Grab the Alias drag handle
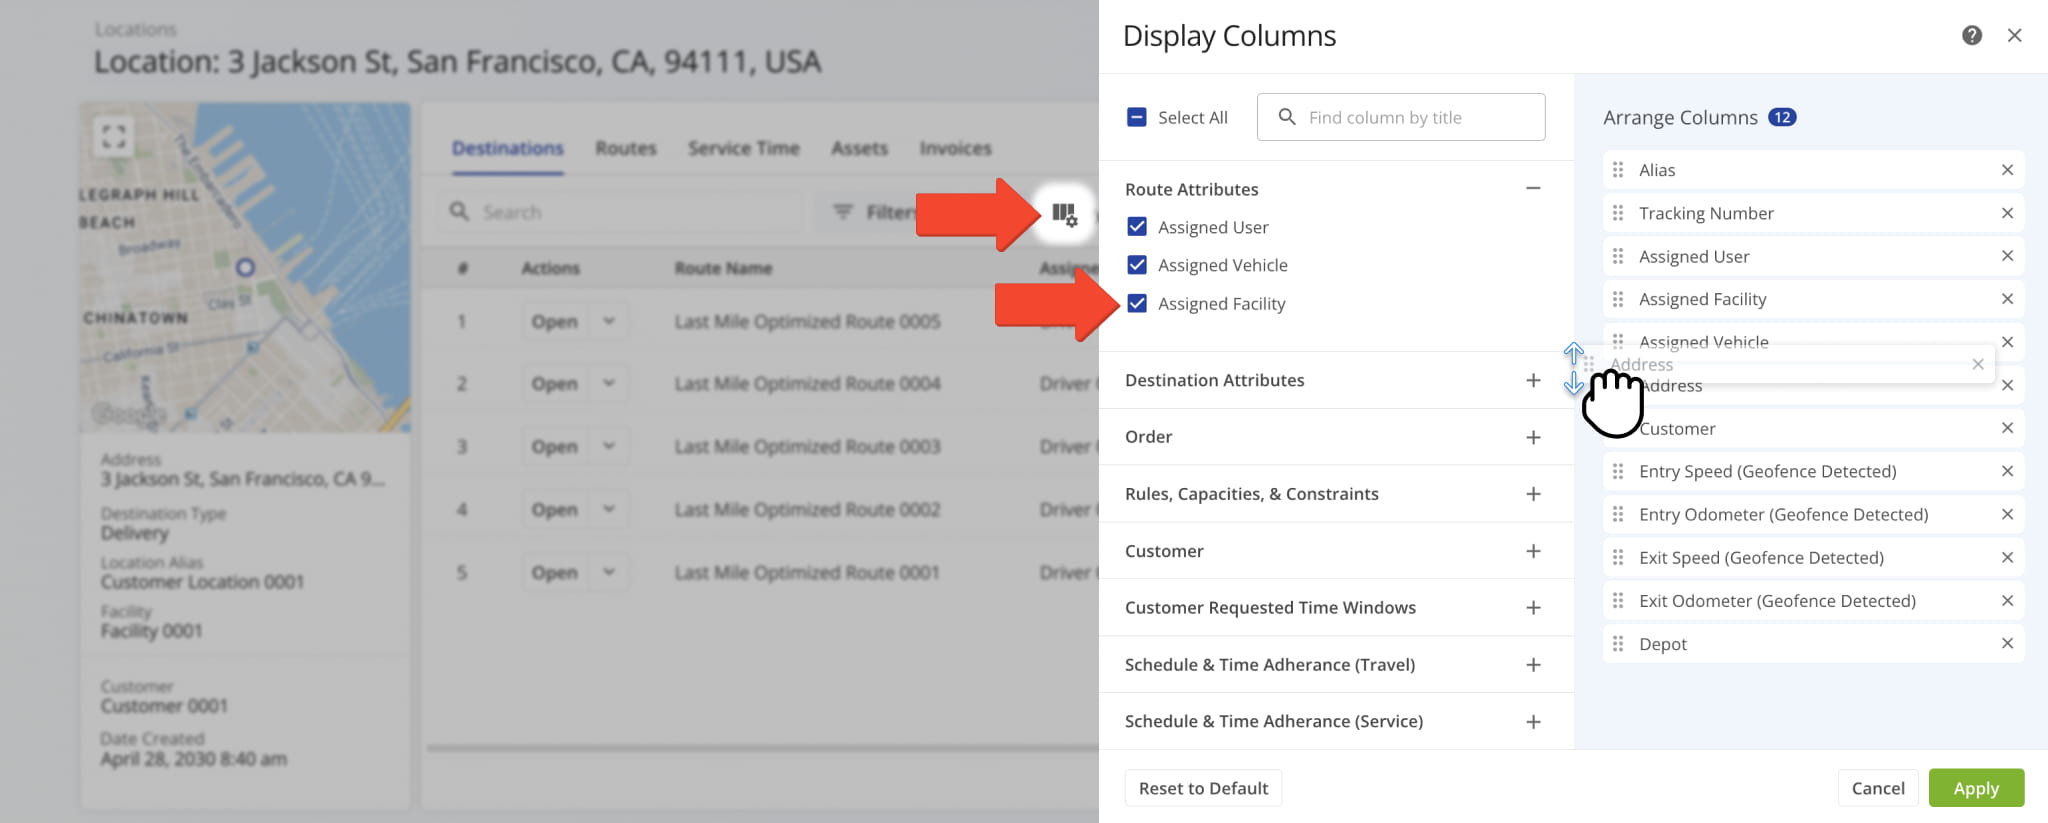Screen dimensions: 2048x823 1618,170
